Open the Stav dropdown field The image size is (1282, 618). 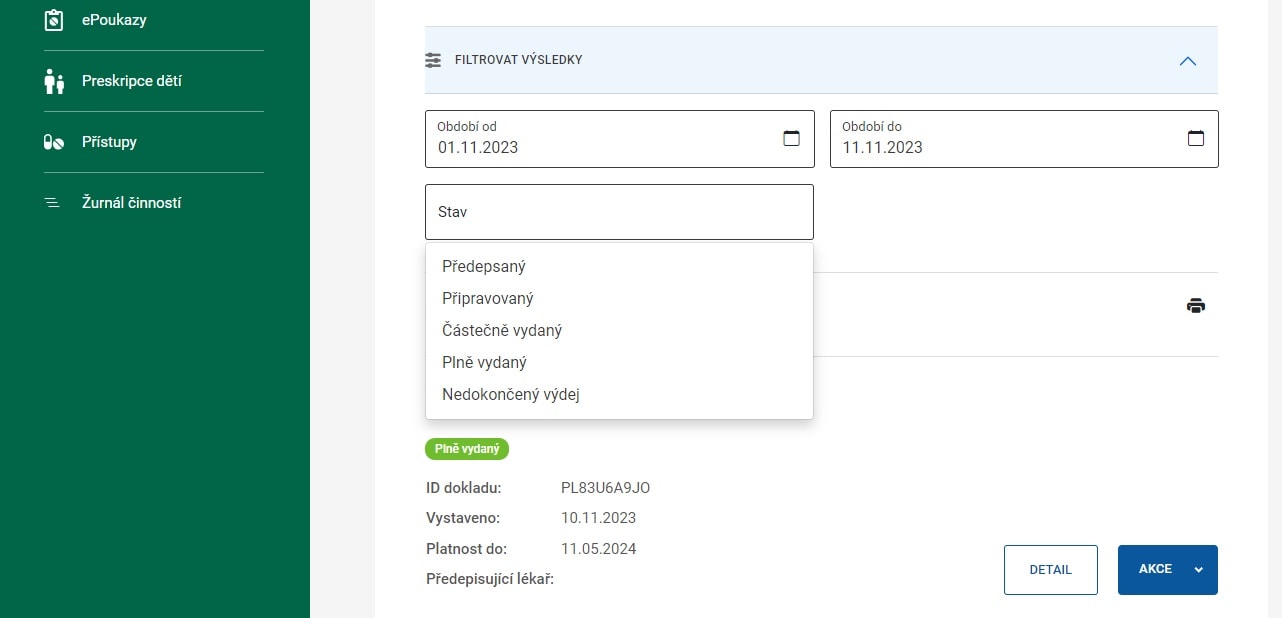pyautogui.click(x=619, y=212)
